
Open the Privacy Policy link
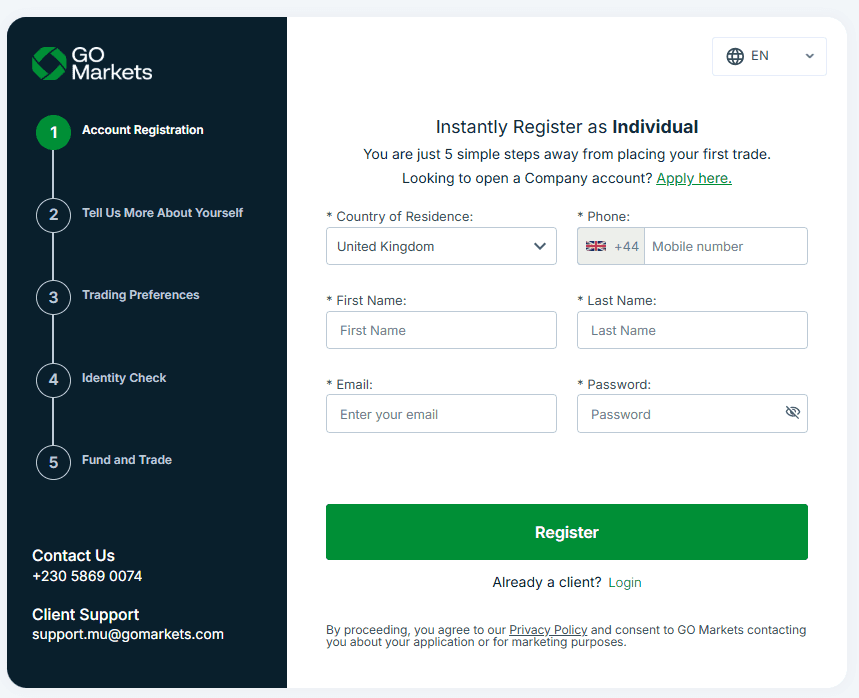click(x=548, y=629)
